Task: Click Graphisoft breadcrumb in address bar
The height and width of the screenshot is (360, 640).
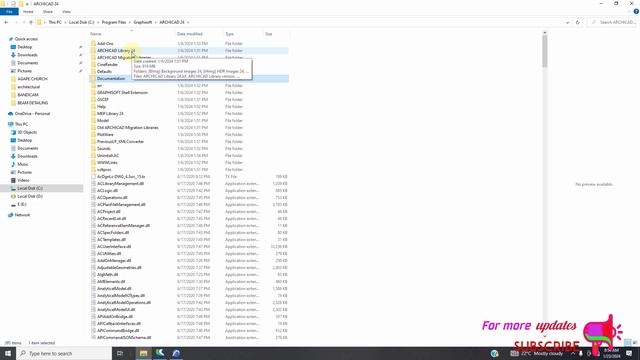Action: (143, 22)
